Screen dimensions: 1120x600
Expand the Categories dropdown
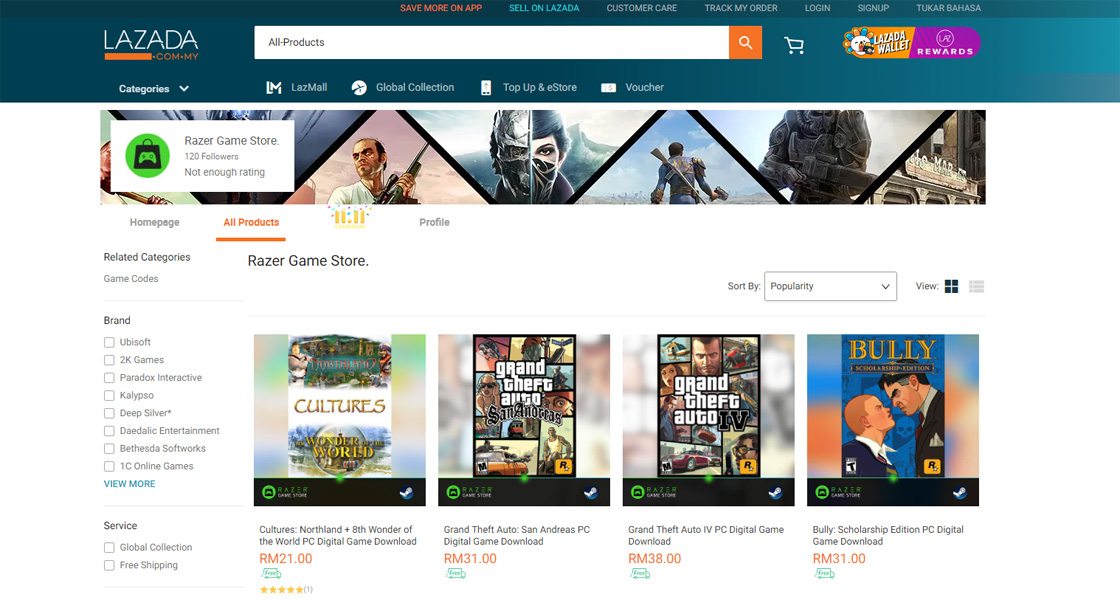[154, 89]
